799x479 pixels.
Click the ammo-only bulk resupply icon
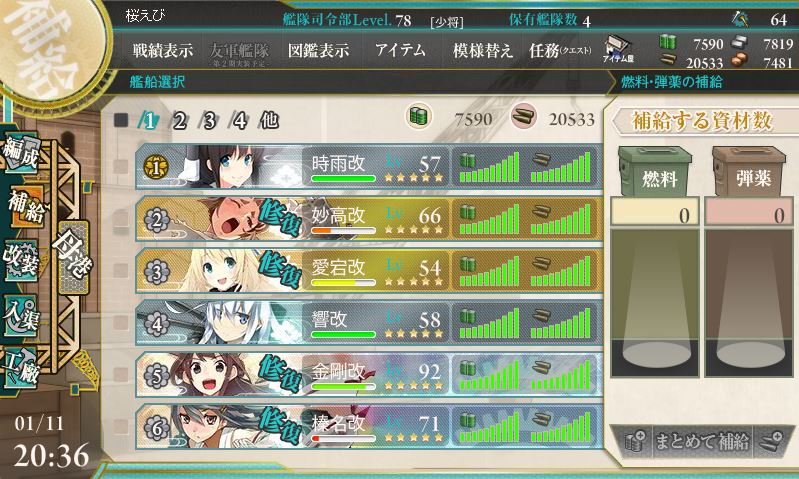[x=770, y=441]
